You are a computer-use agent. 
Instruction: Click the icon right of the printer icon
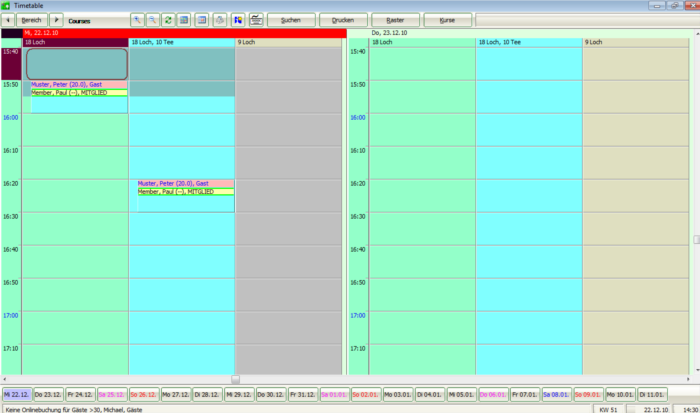coord(238,20)
